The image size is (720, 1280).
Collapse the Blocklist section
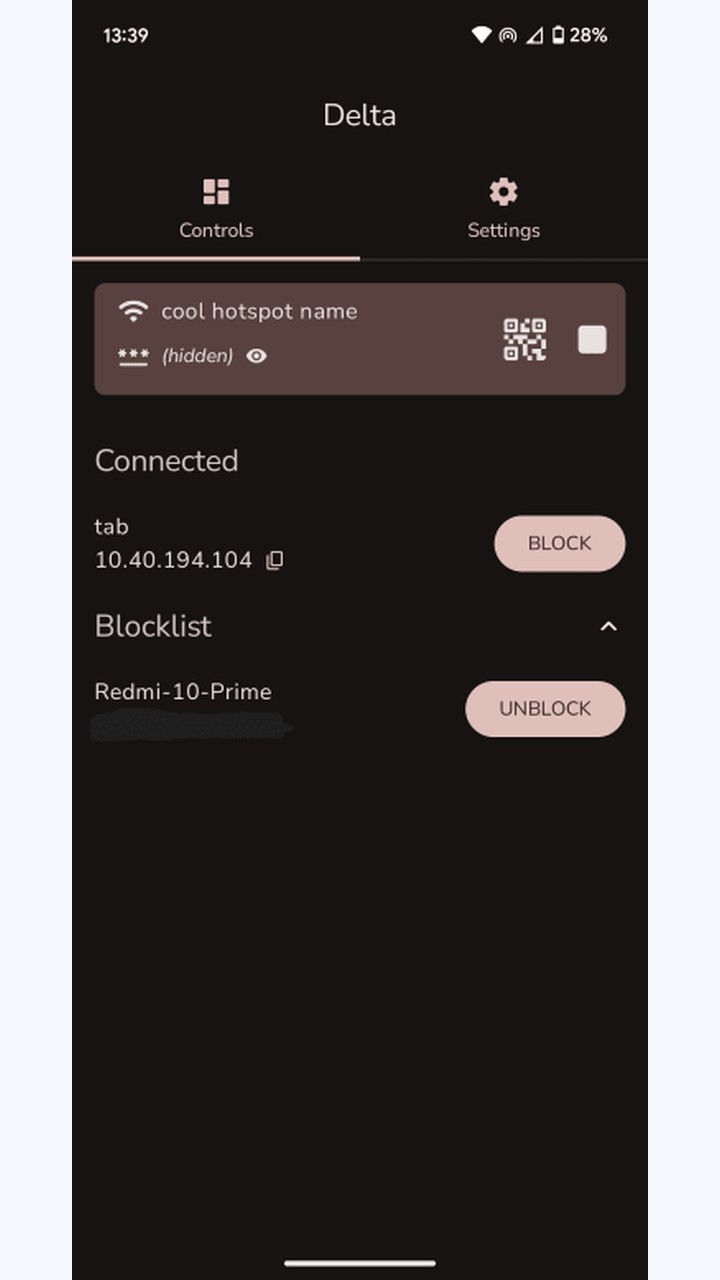(608, 626)
